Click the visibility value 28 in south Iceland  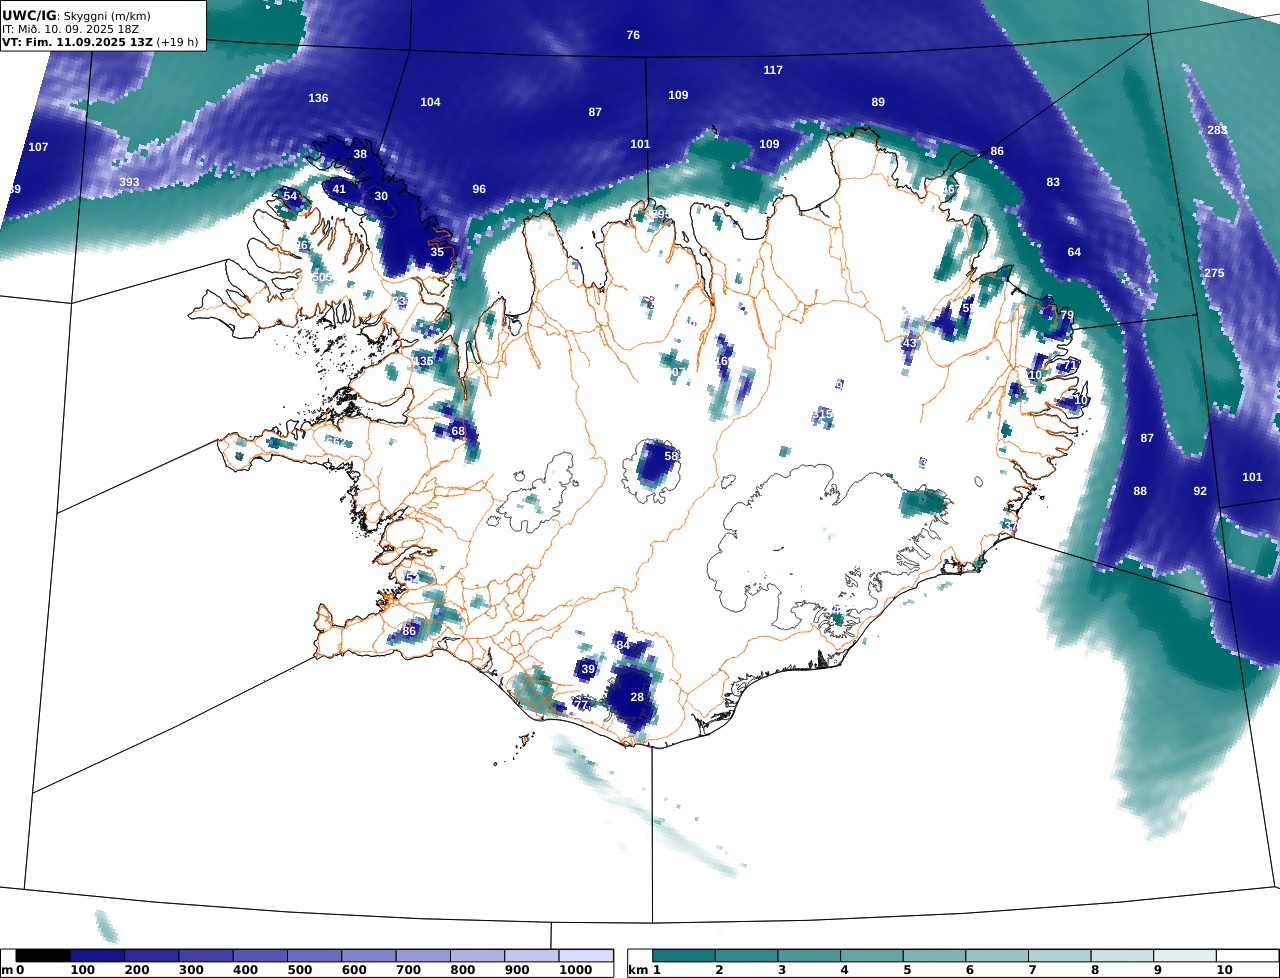[x=637, y=697]
